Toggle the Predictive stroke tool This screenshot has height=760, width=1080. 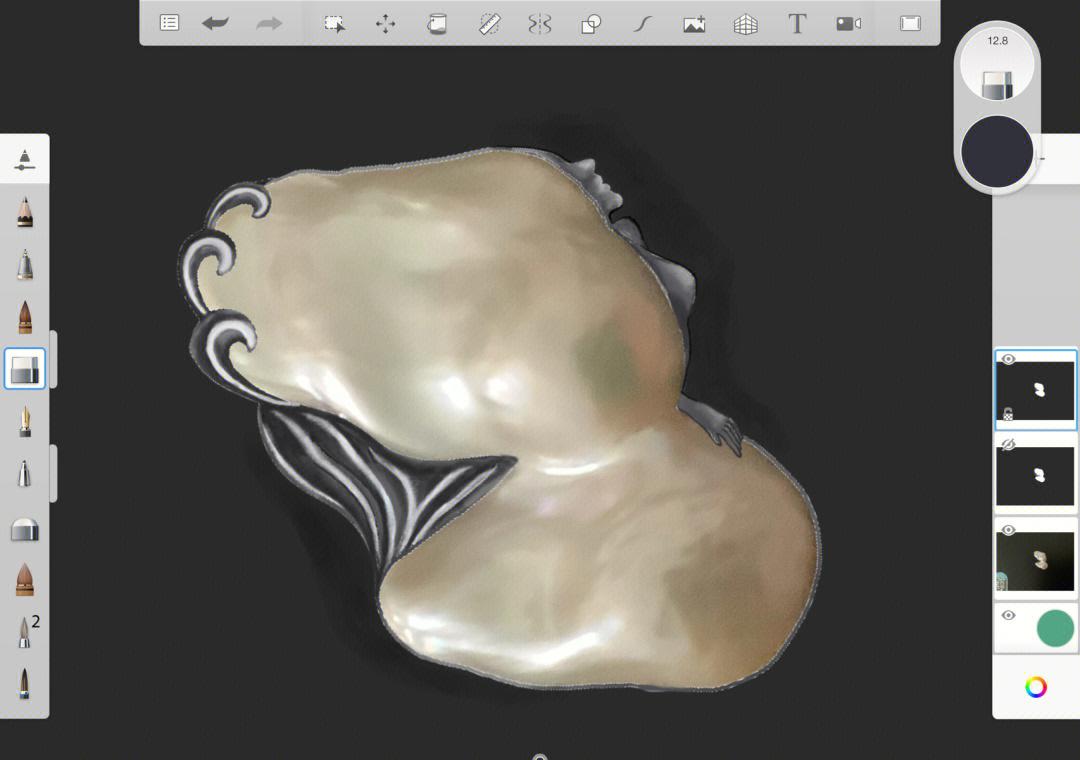(x=643, y=24)
